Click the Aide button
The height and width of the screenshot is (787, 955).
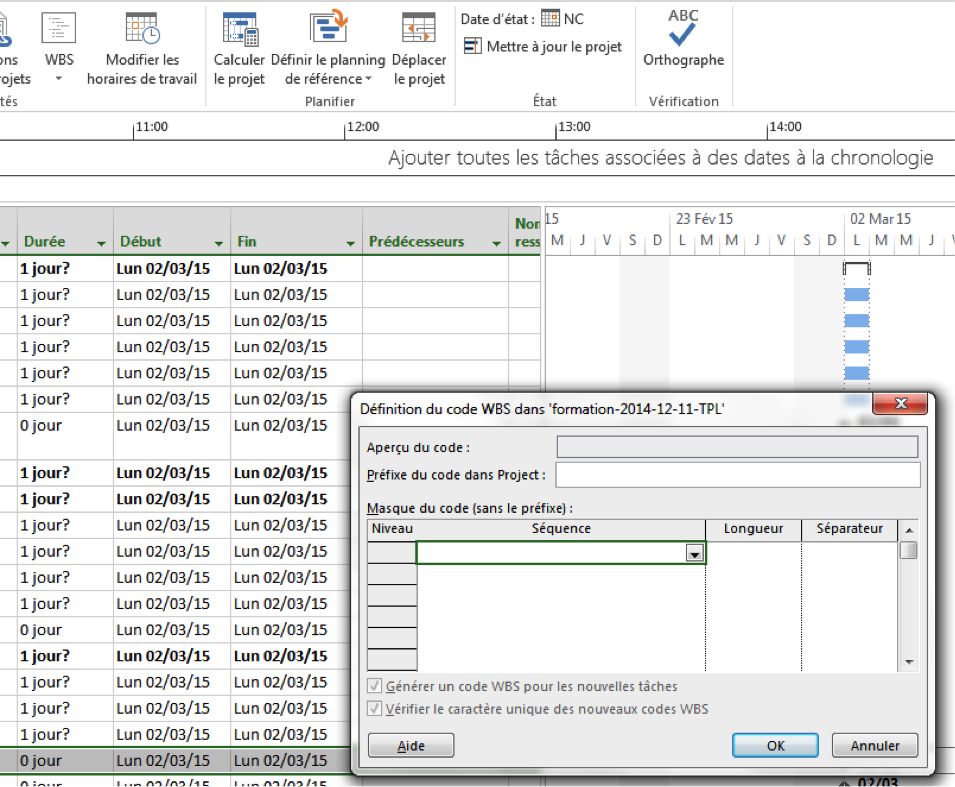click(x=411, y=746)
